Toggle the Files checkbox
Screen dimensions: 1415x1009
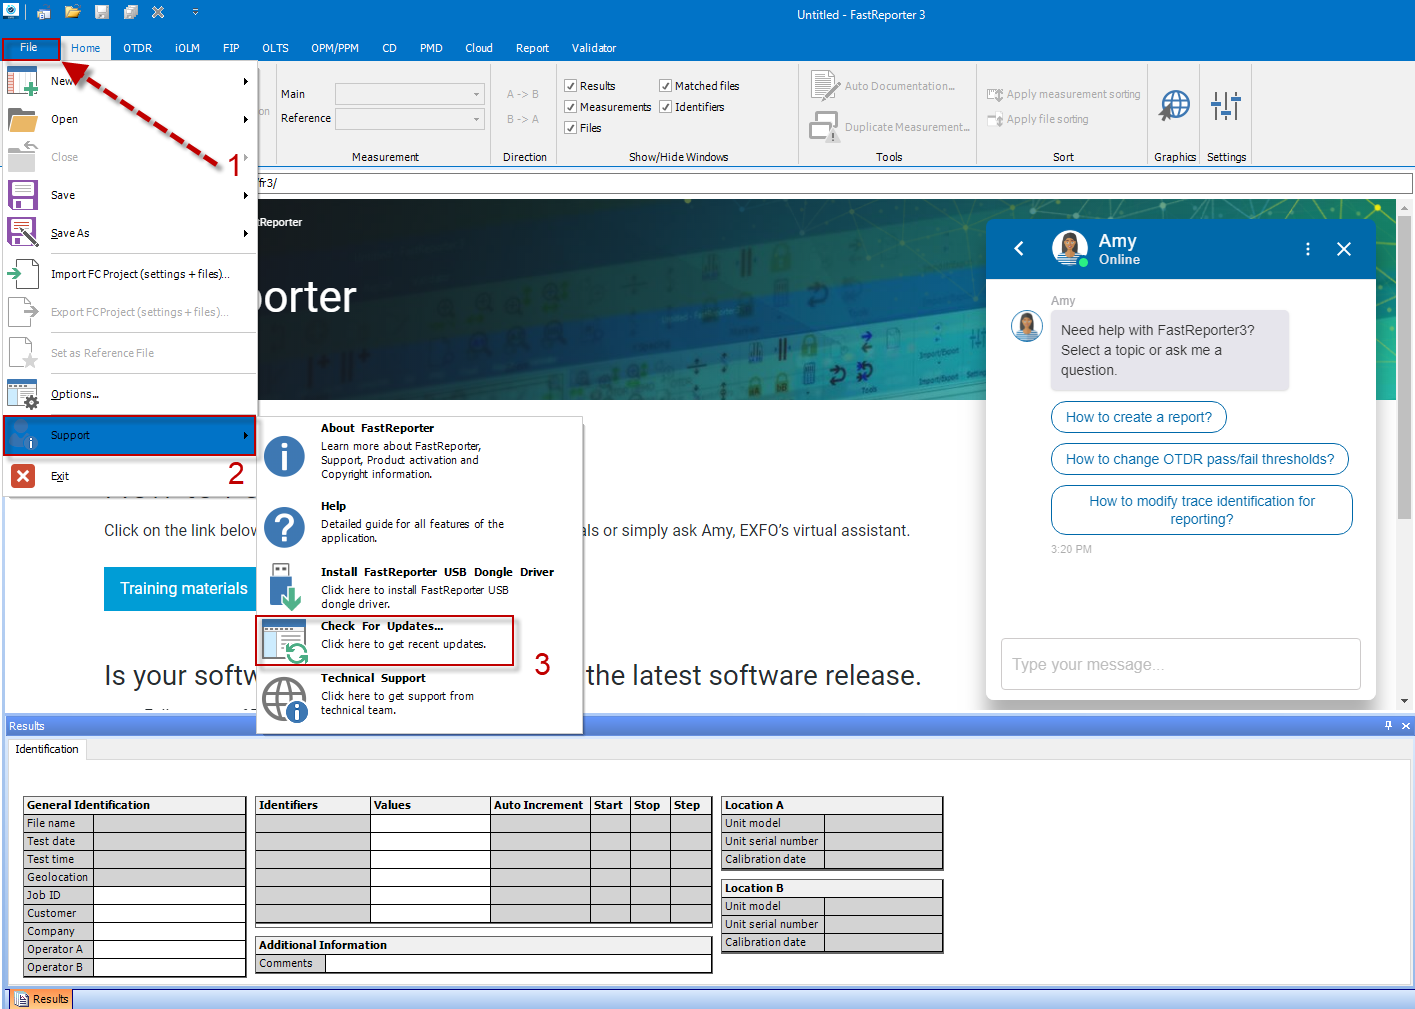click(571, 128)
